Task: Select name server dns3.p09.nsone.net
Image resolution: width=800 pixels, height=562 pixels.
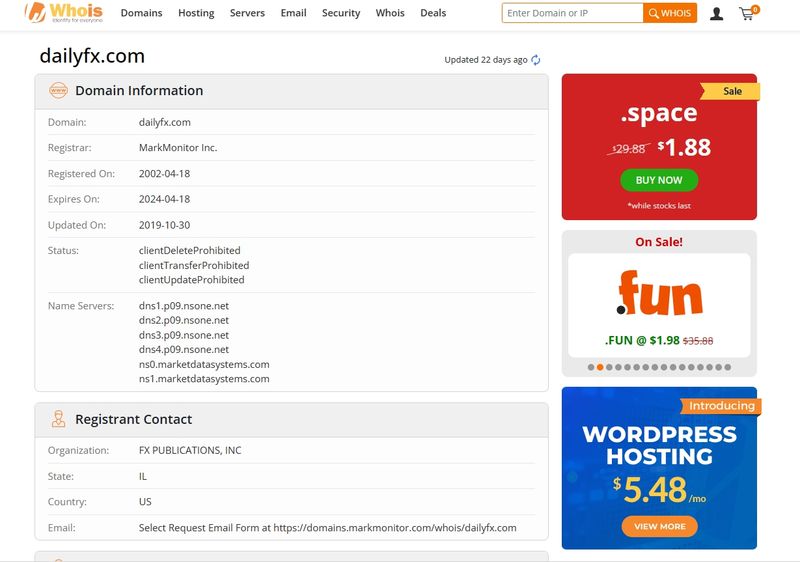Action: coord(184,335)
